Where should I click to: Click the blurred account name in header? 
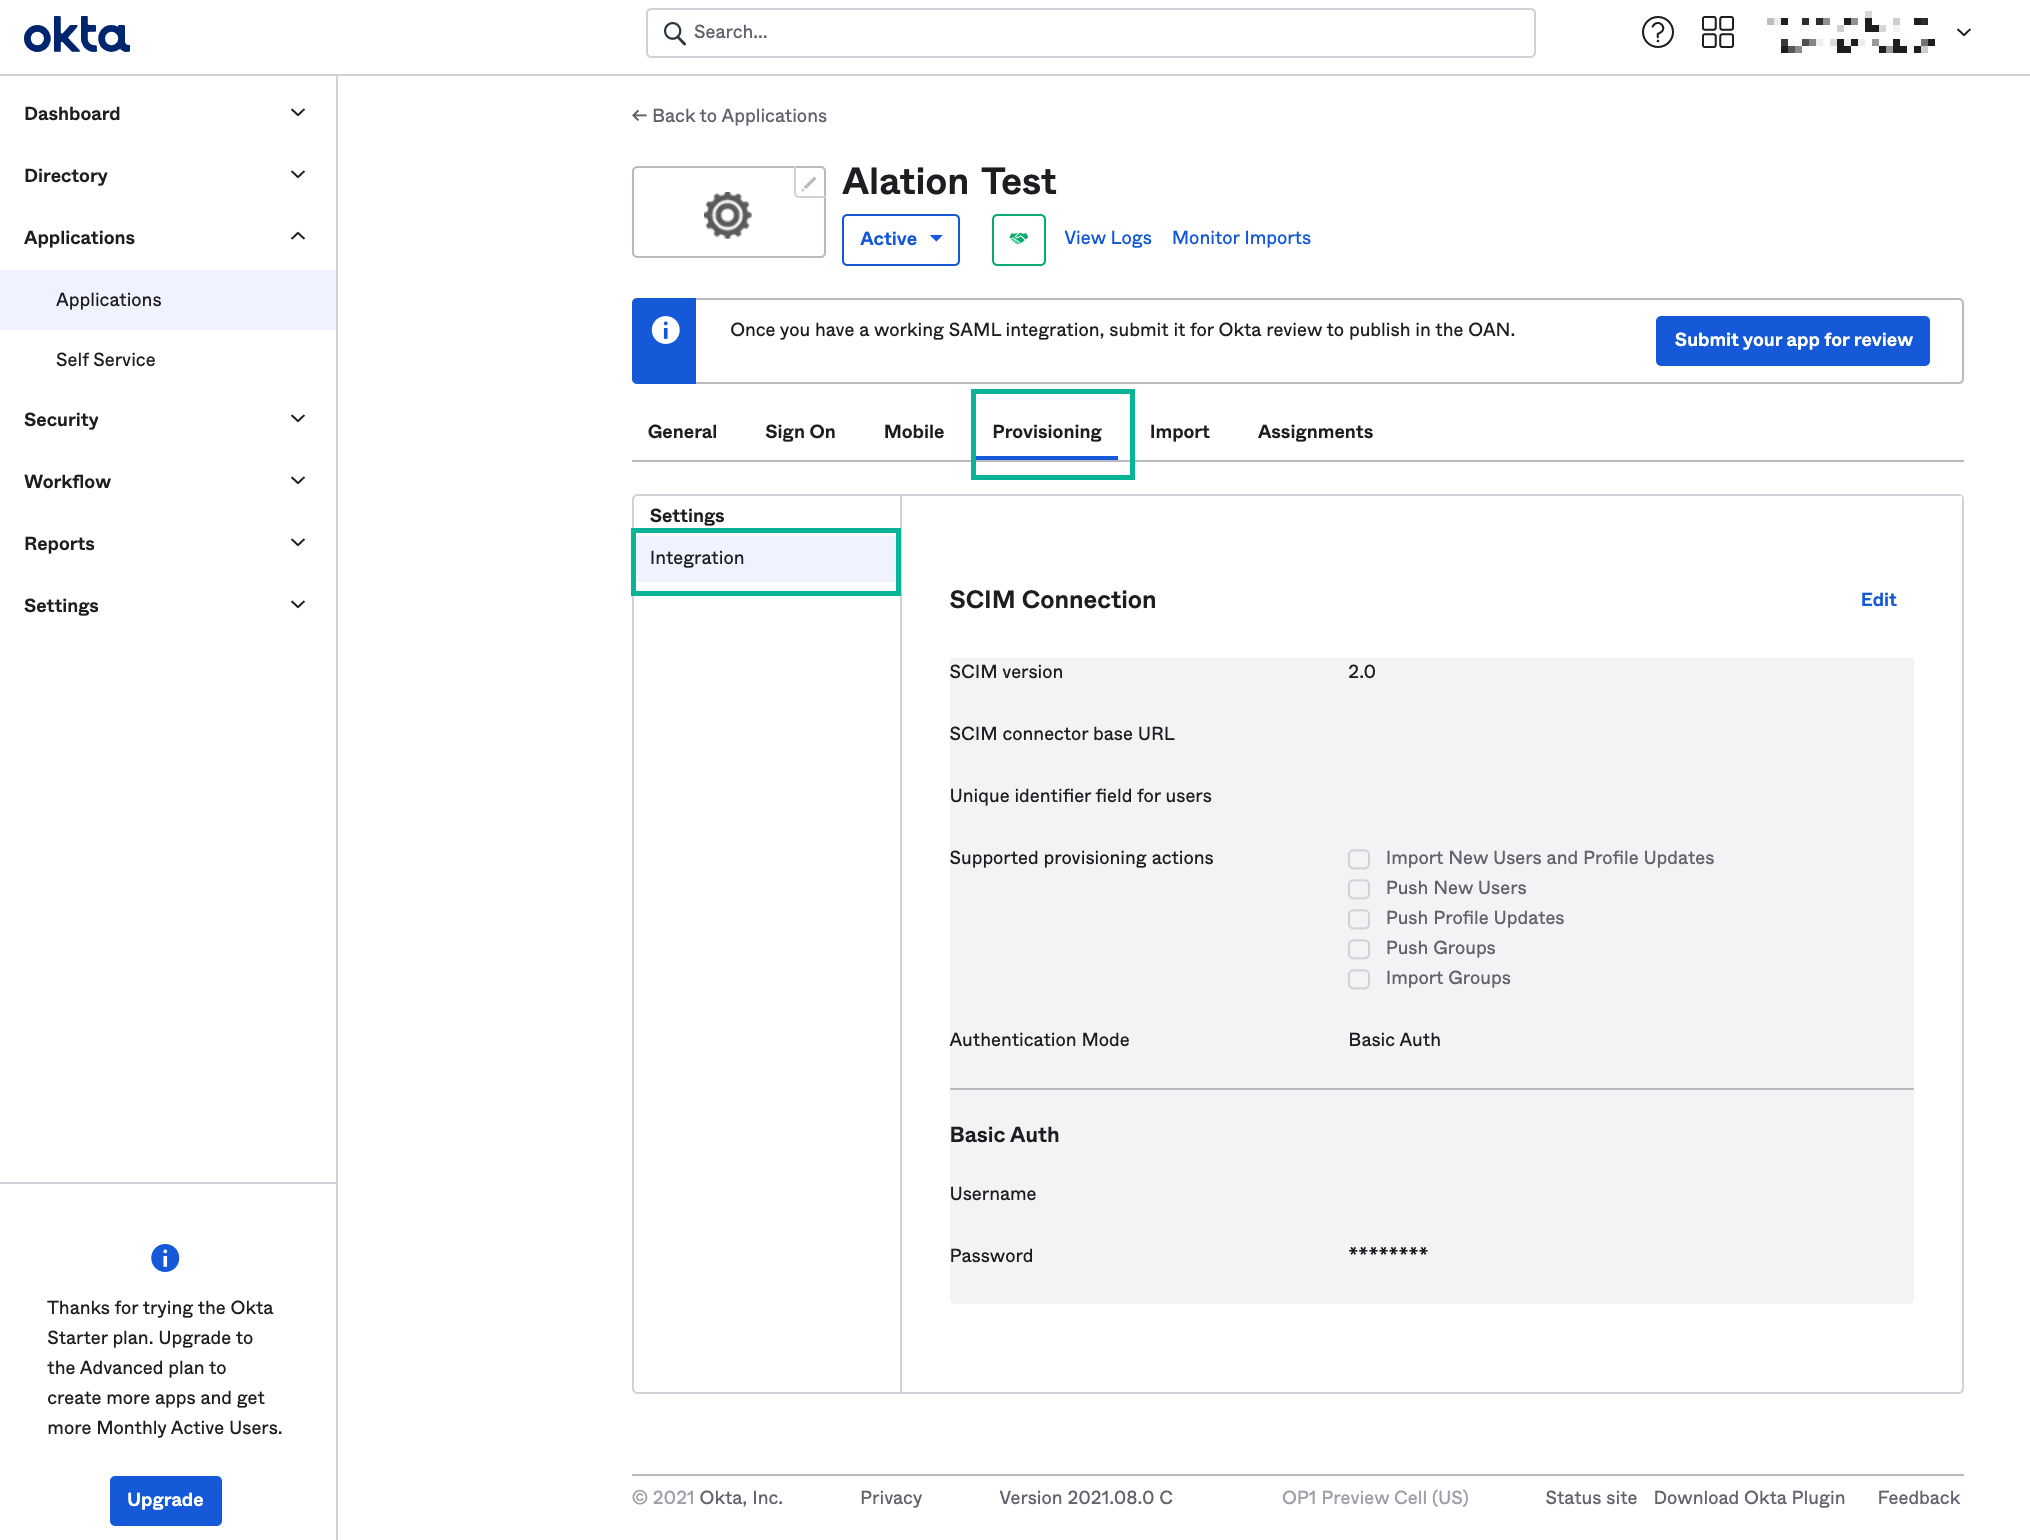(1850, 33)
